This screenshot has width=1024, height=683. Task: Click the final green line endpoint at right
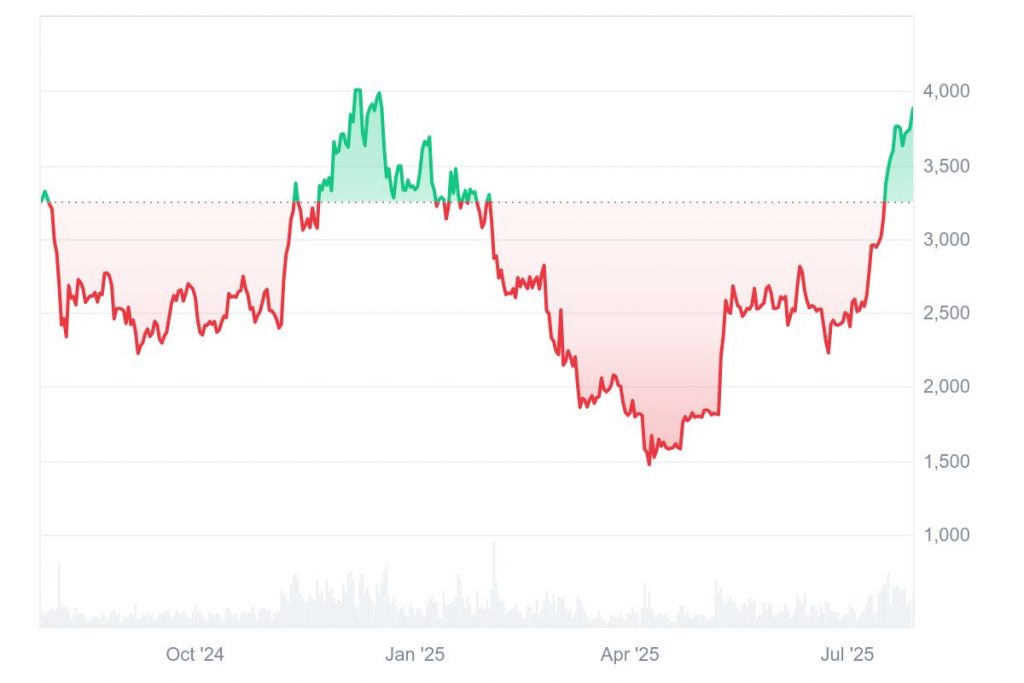(912, 108)
